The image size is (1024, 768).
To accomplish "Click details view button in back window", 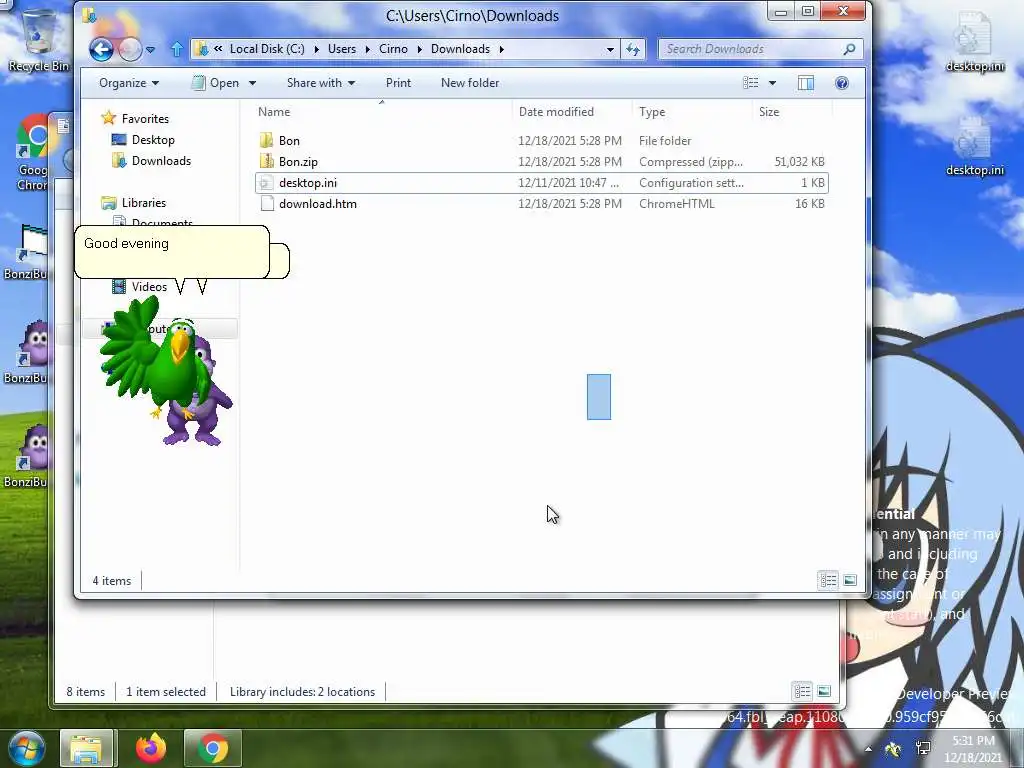I will point(802,691).
